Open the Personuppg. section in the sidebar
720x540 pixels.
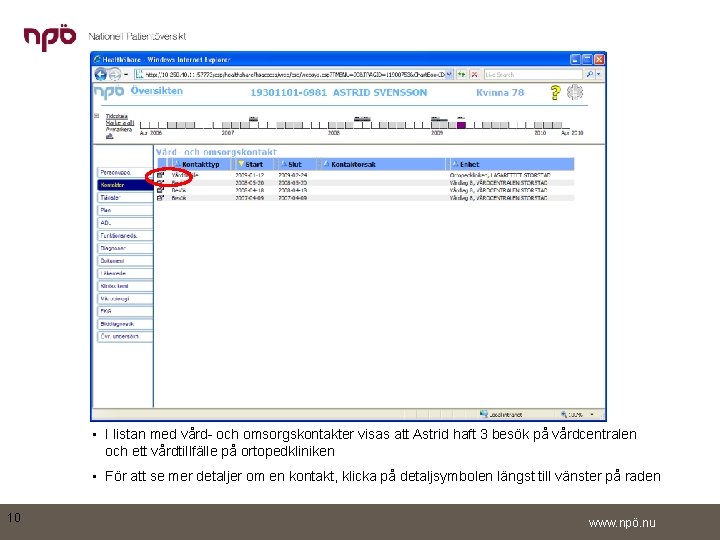pyautogui.click(x=124, y=172)
